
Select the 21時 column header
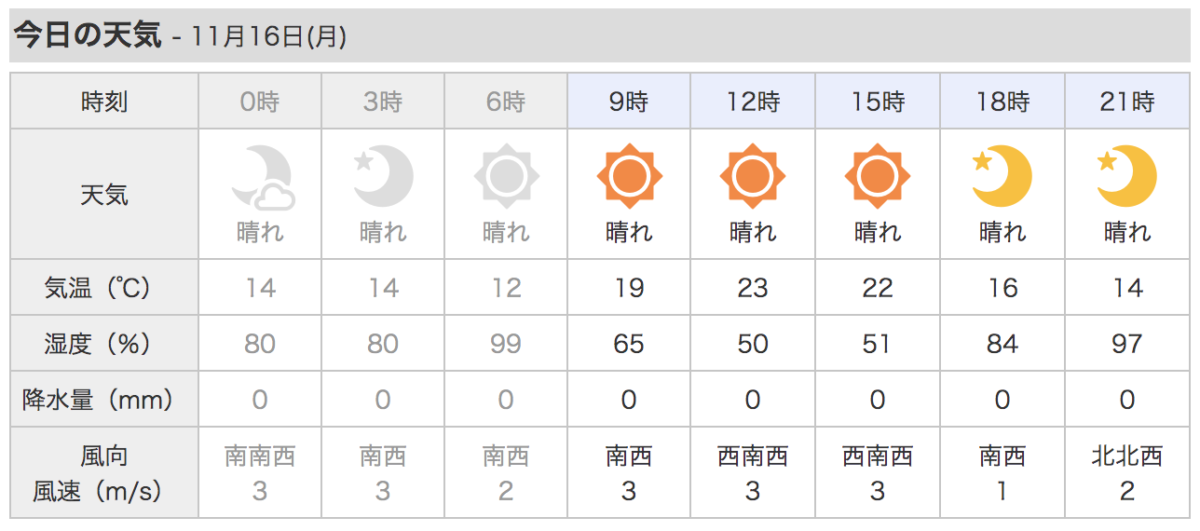coord(1127,101)
